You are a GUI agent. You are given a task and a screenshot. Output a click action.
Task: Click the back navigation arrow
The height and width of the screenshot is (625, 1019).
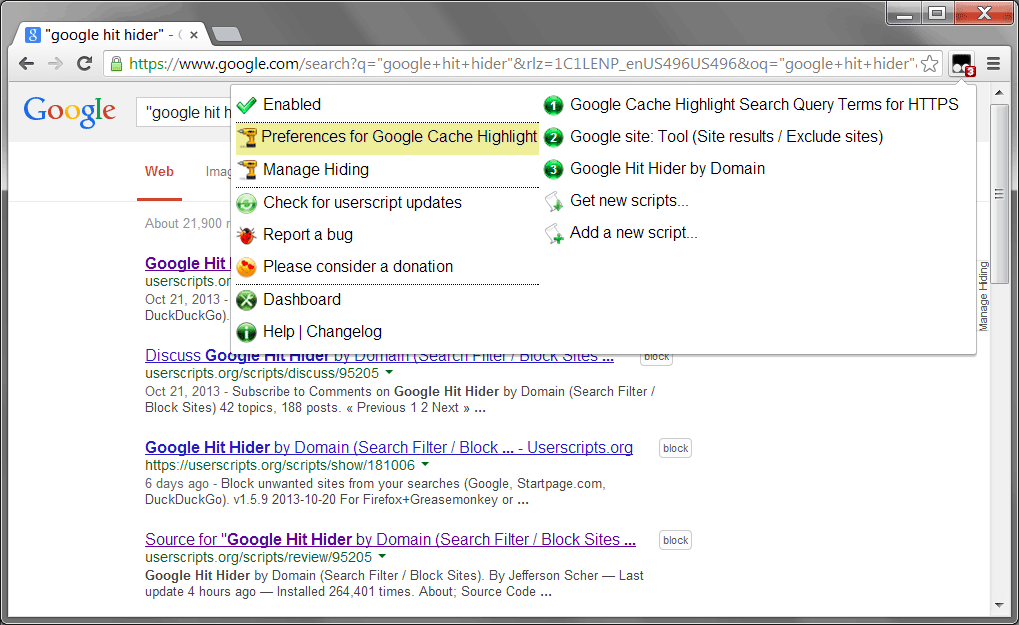27,63
